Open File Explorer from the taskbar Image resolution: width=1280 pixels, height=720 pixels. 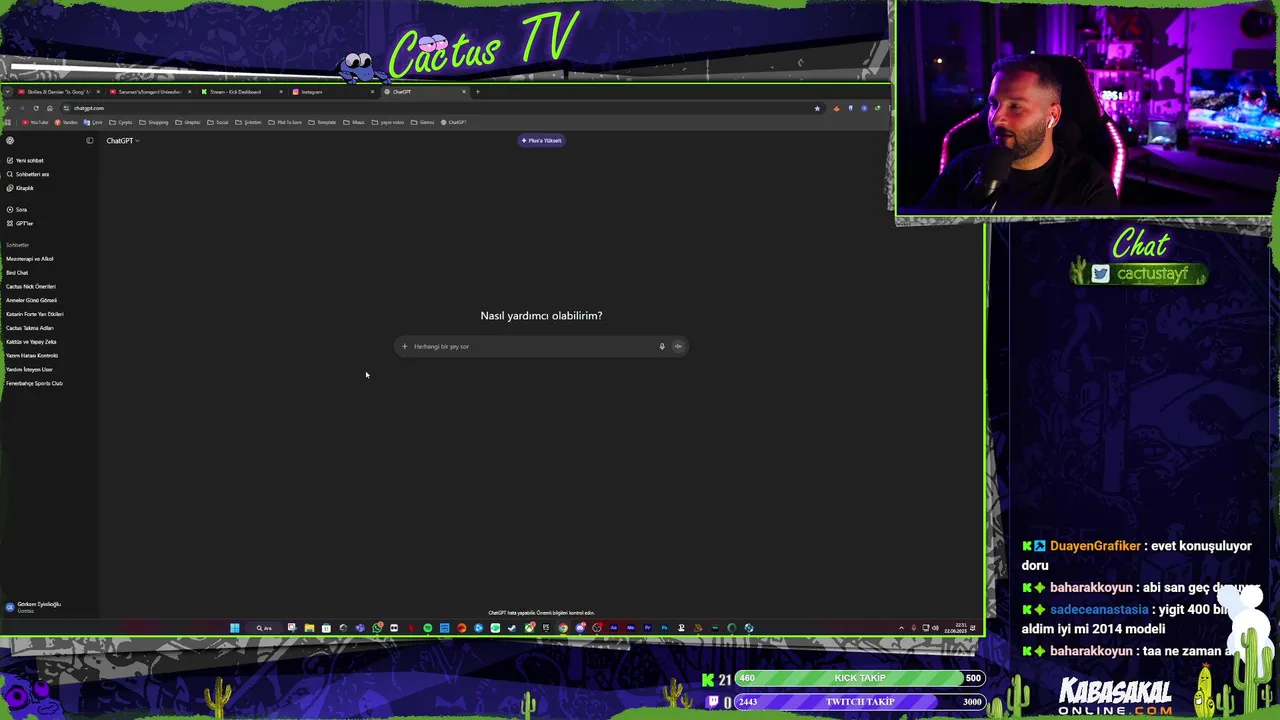tap(309, 628)
